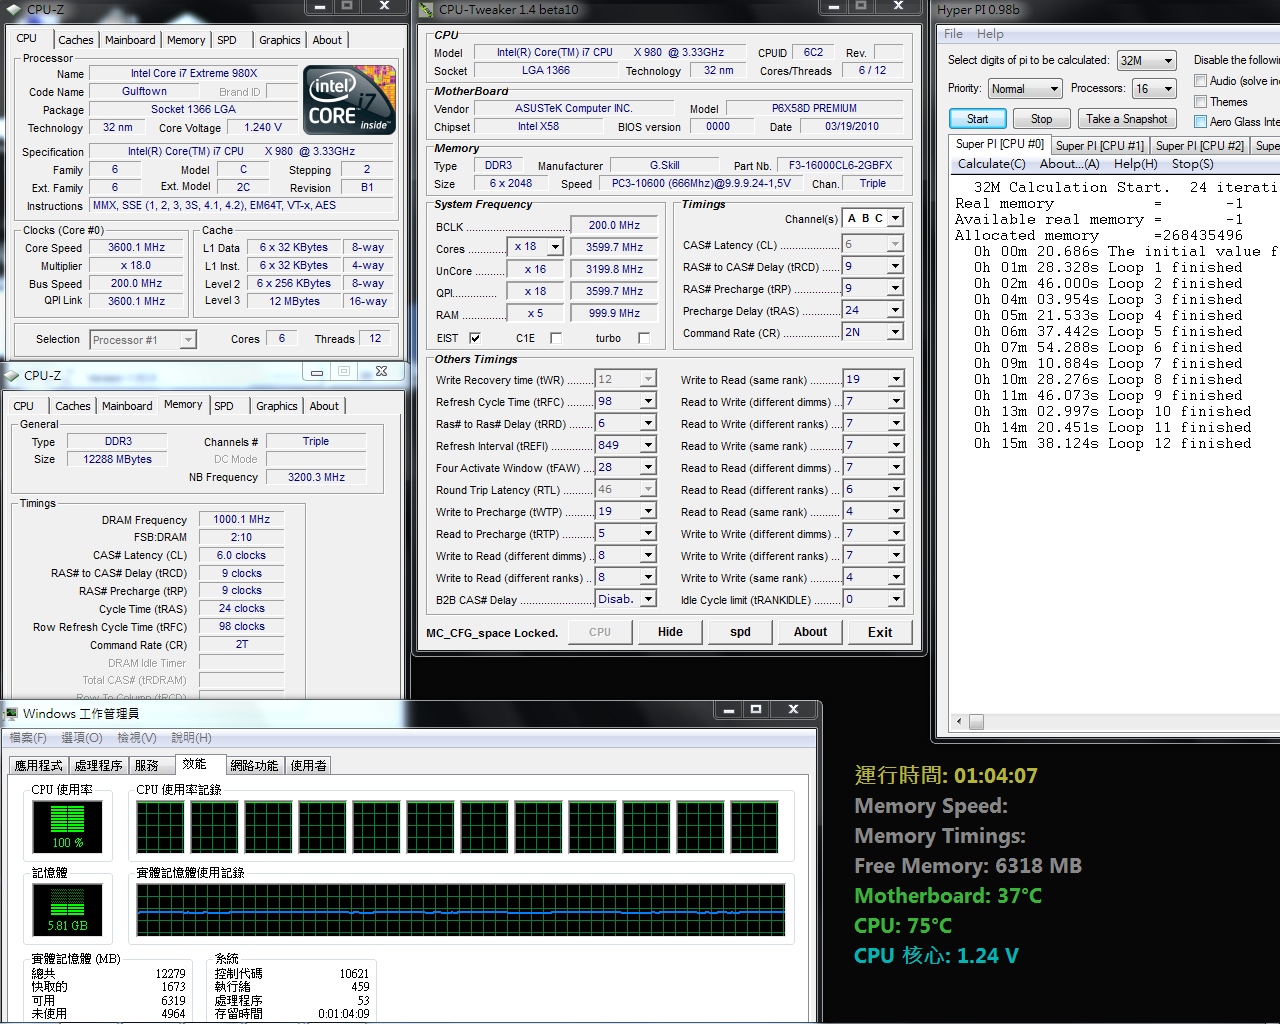Open SPD tab in top CPU-Z window

coord(227,40)
